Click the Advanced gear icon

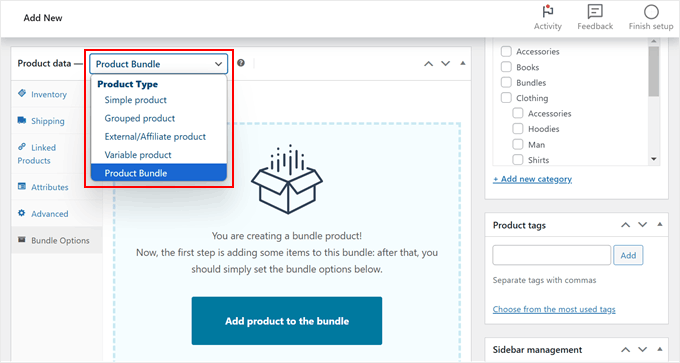pos(22,213)
